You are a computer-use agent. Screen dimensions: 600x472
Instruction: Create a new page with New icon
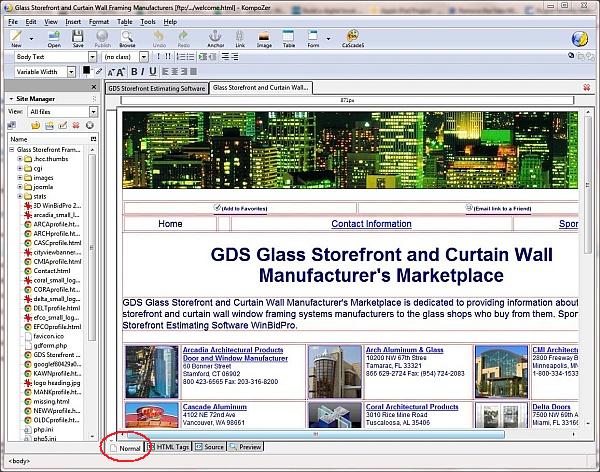(16, 39)
